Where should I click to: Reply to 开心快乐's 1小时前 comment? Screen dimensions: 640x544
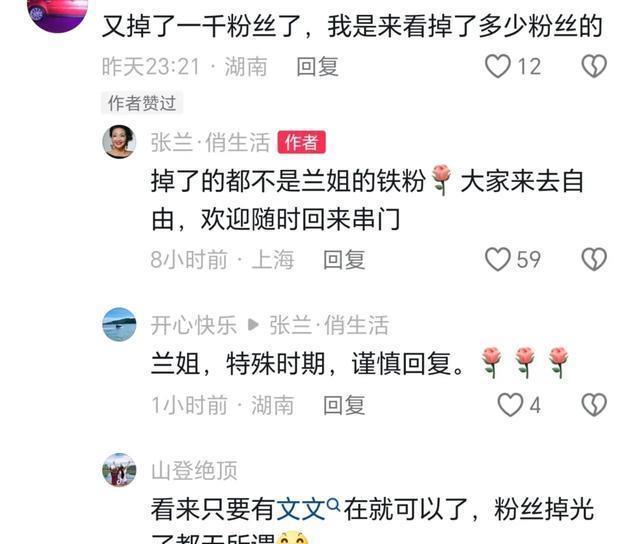point(344,405)
